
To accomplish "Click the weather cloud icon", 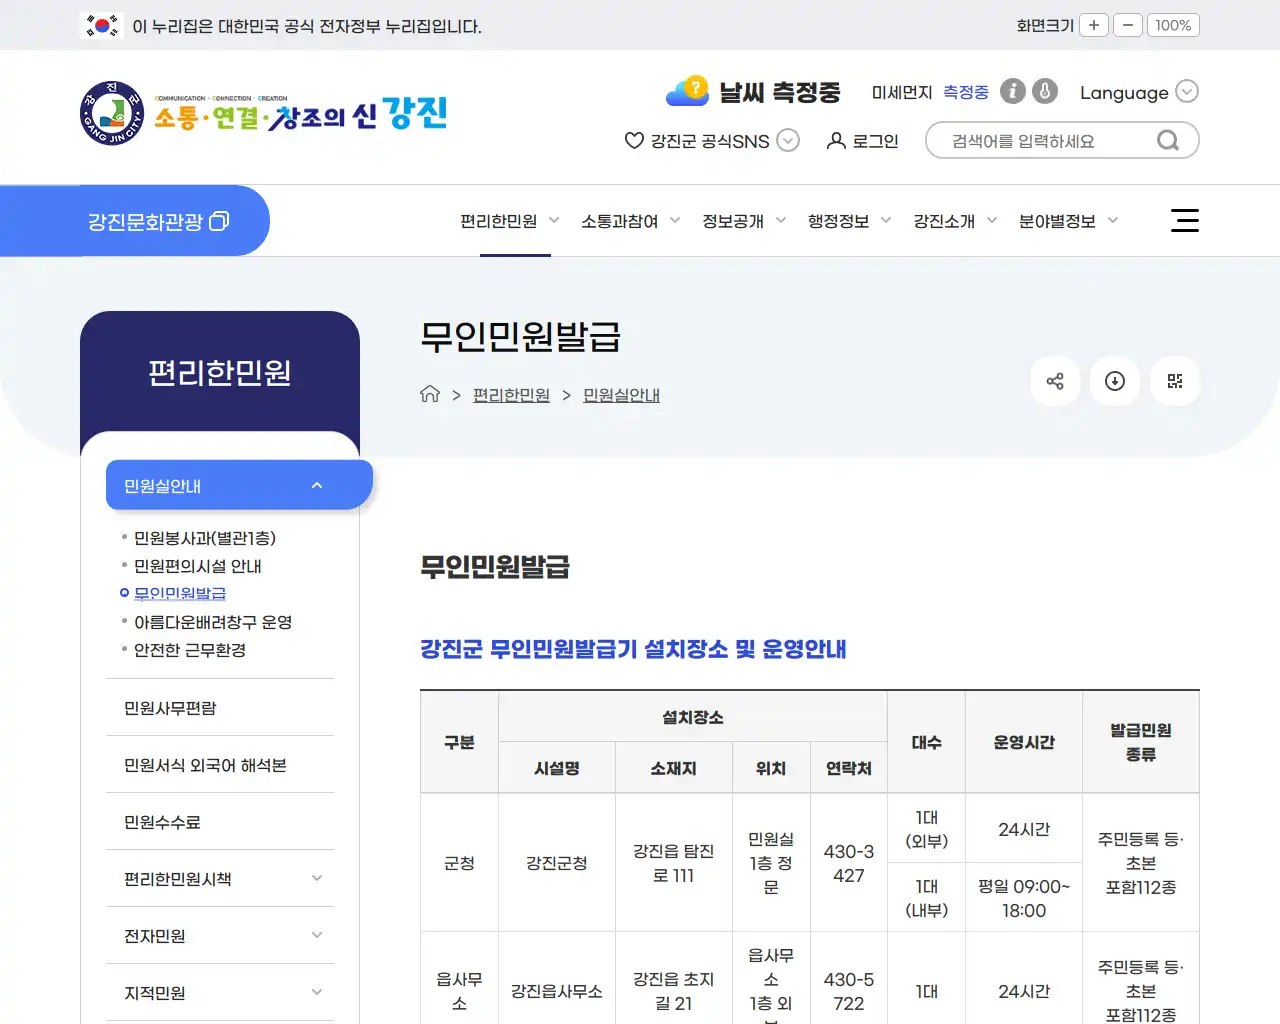I will pyautogui.click(x=688, y=91).
